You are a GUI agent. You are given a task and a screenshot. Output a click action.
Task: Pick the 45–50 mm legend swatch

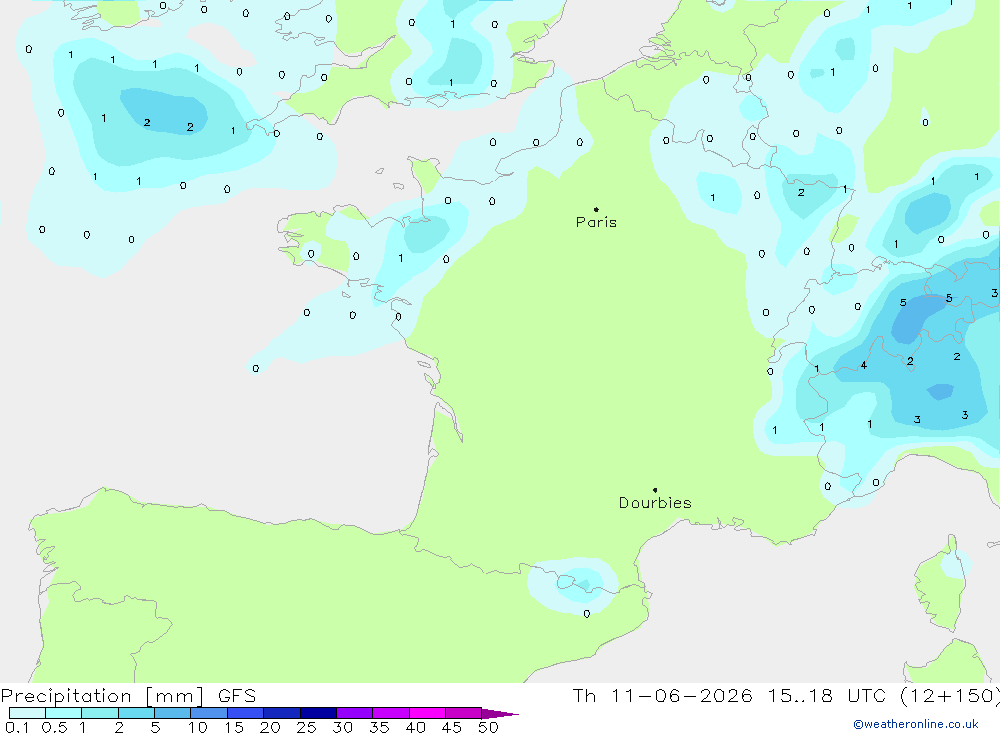[464, 713]
